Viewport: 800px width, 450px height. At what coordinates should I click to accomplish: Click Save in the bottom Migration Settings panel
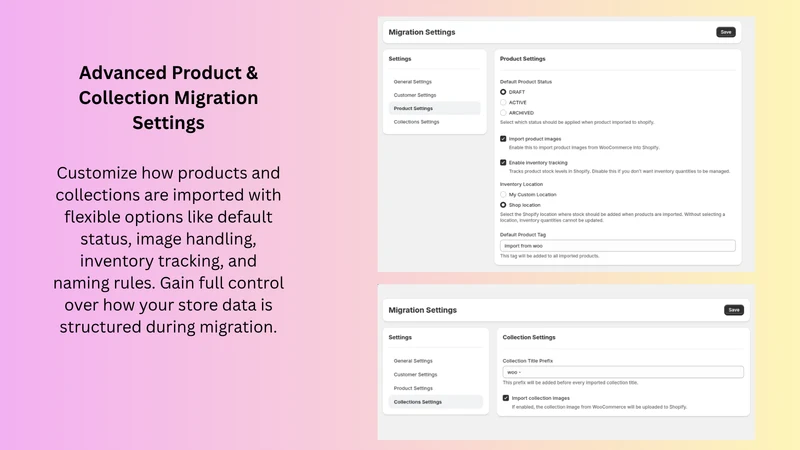coord(734,310)
